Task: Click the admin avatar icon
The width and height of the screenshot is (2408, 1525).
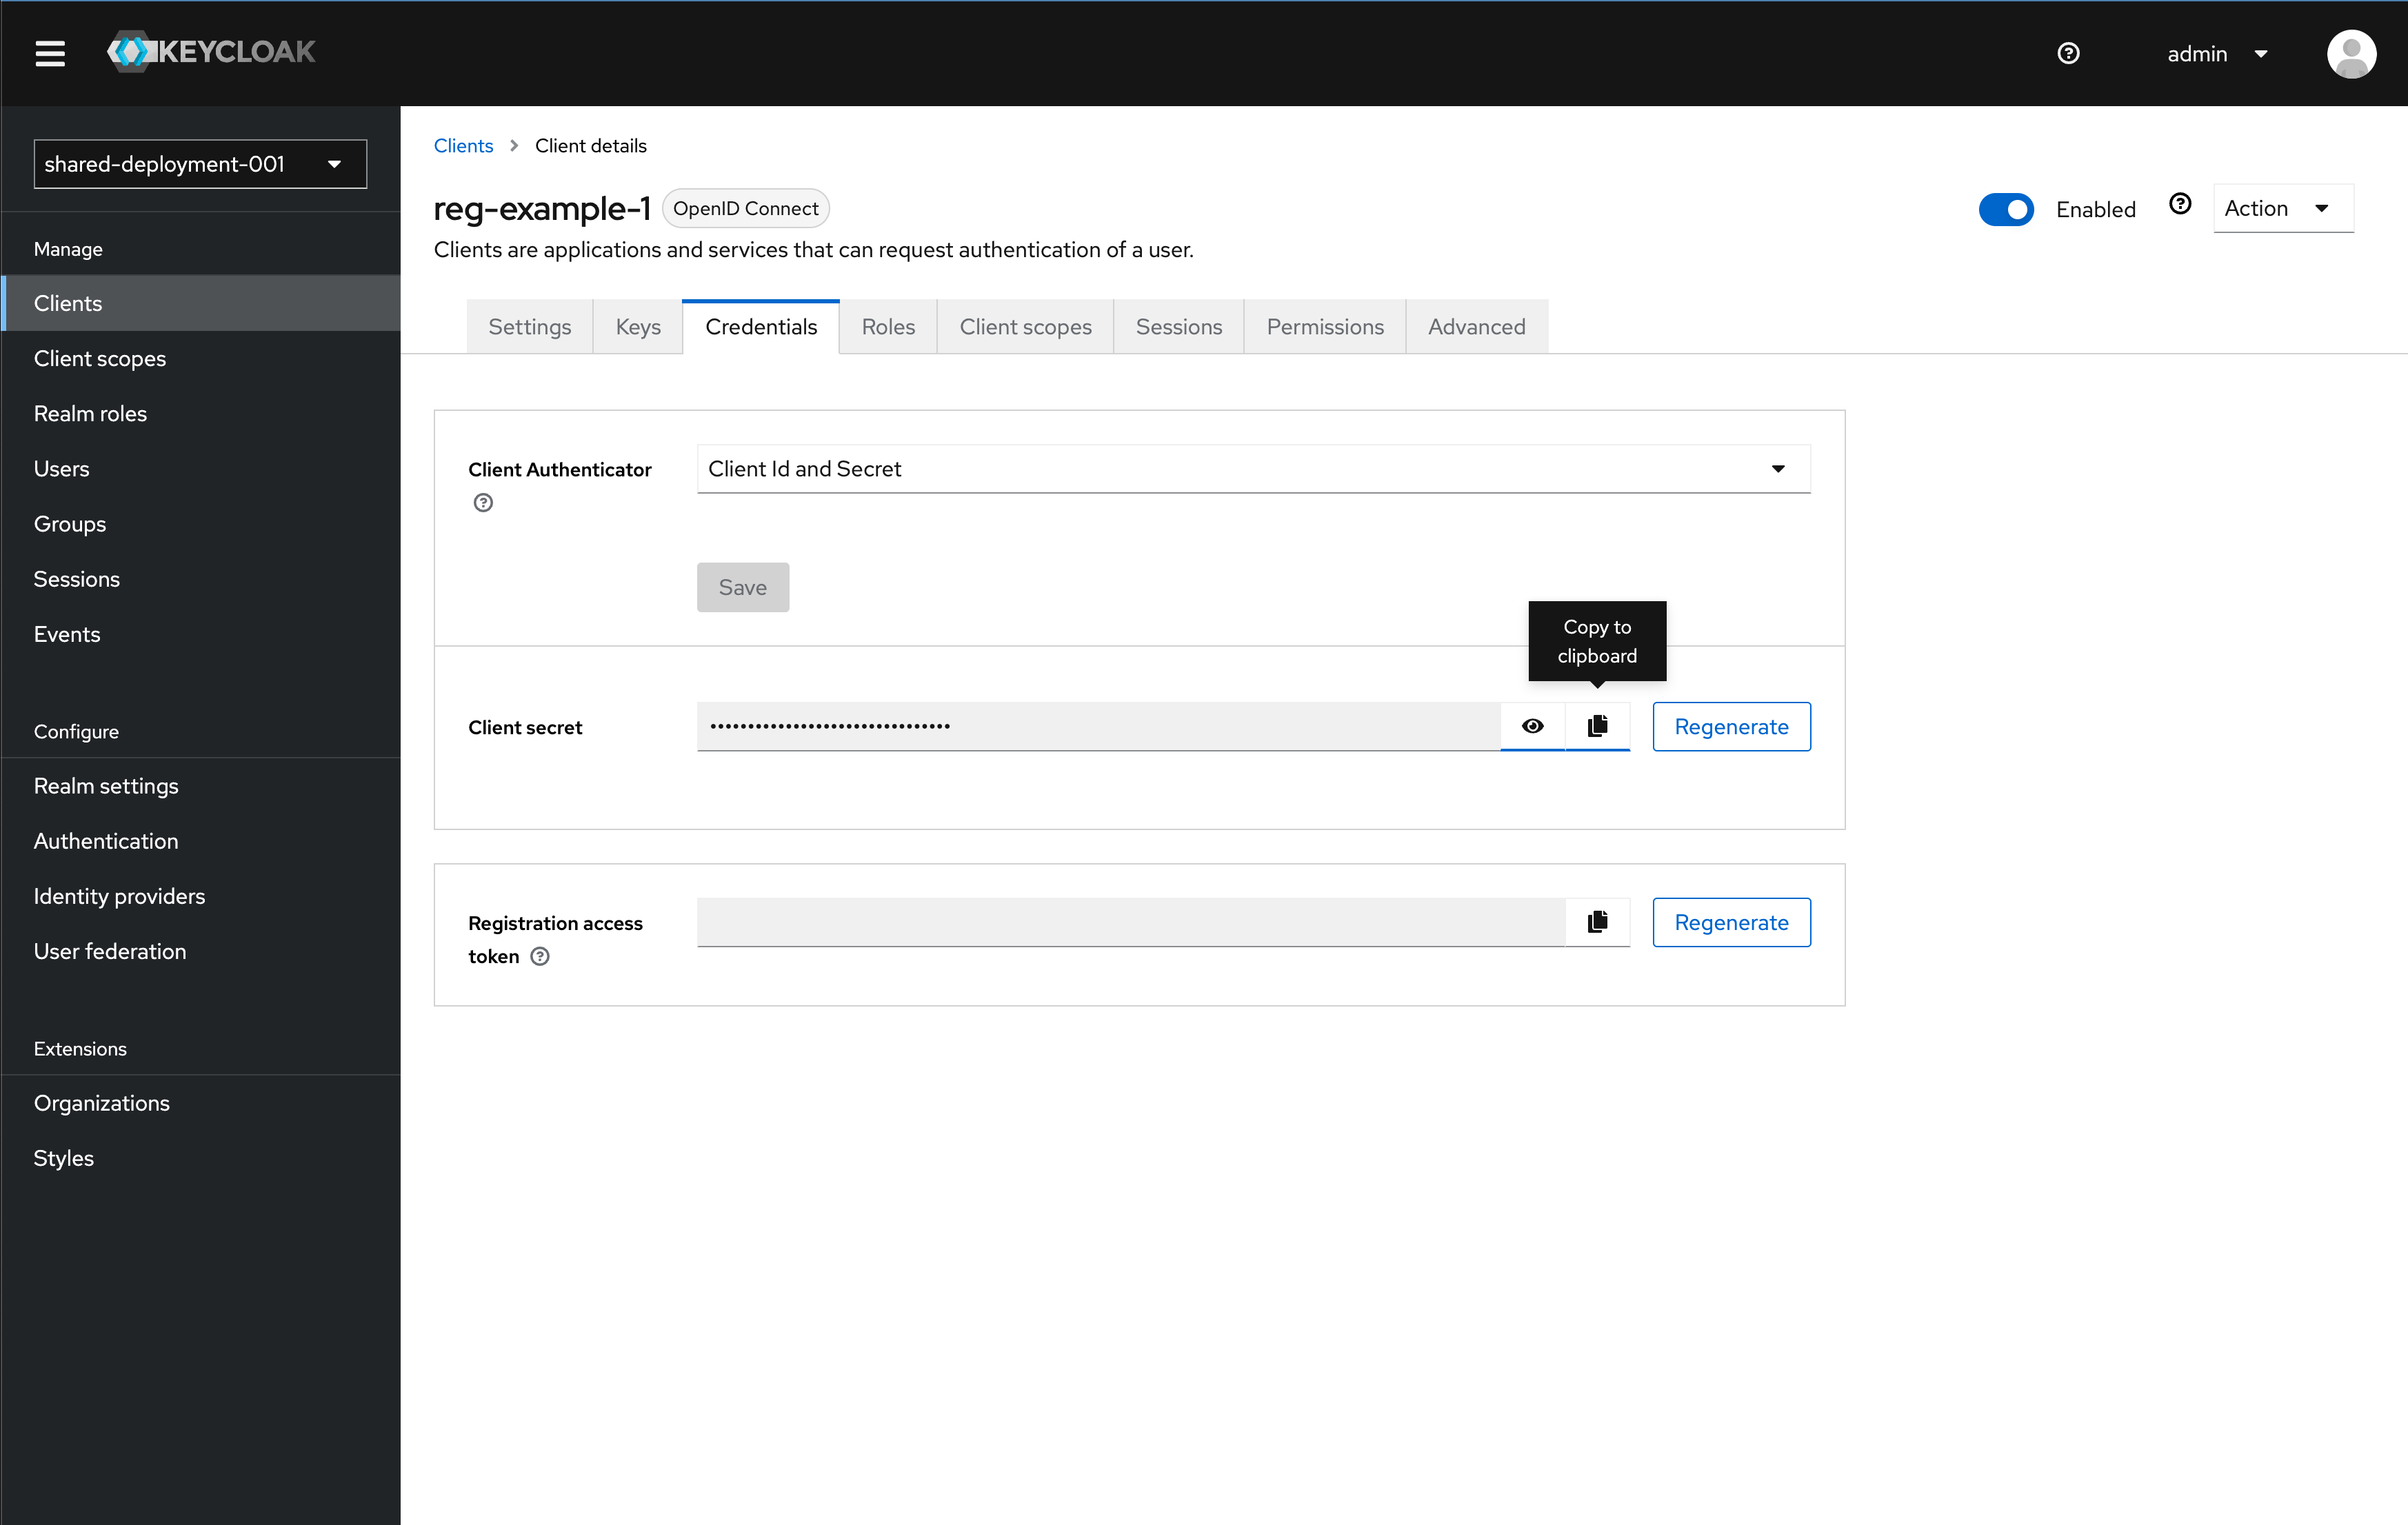Action: [x=2352, y=53]
